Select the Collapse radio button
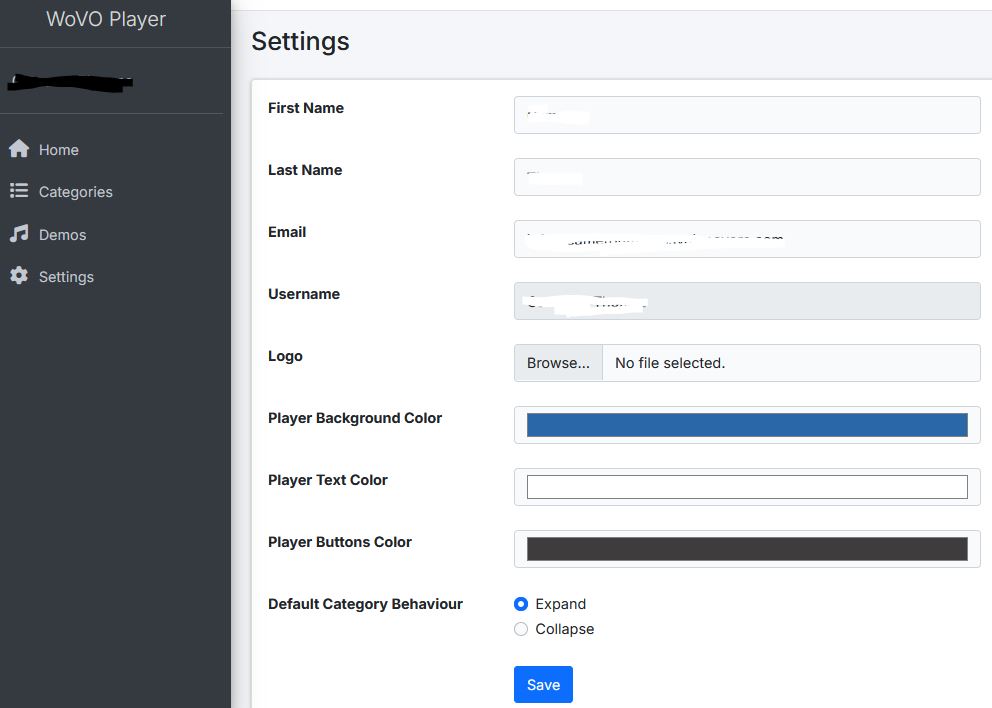The image size is (992, 708). tap(521, 629)
